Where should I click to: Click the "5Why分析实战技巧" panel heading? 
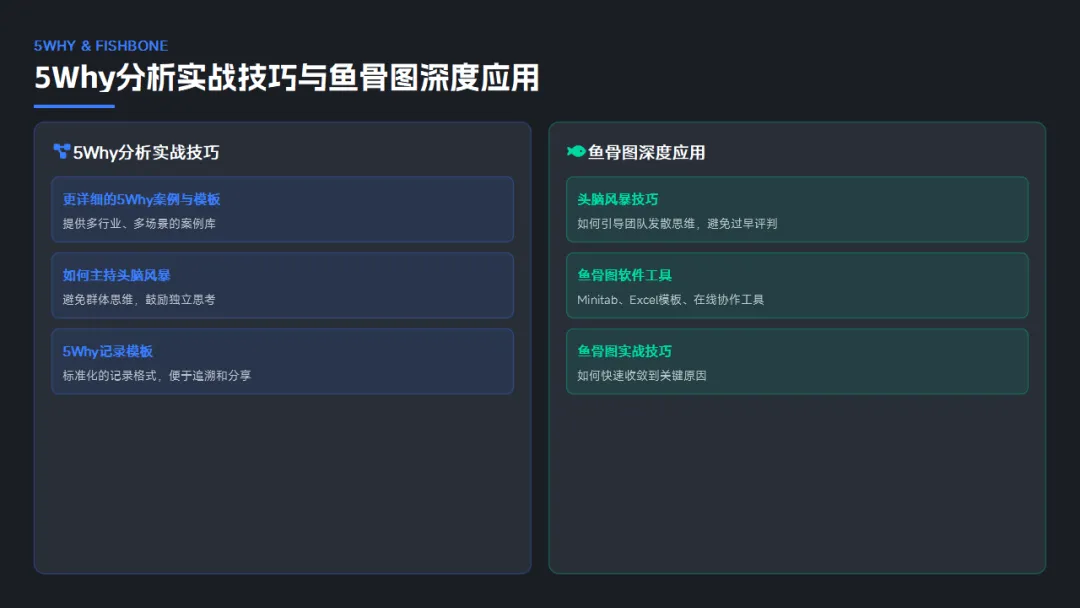(x=146, y=153)
